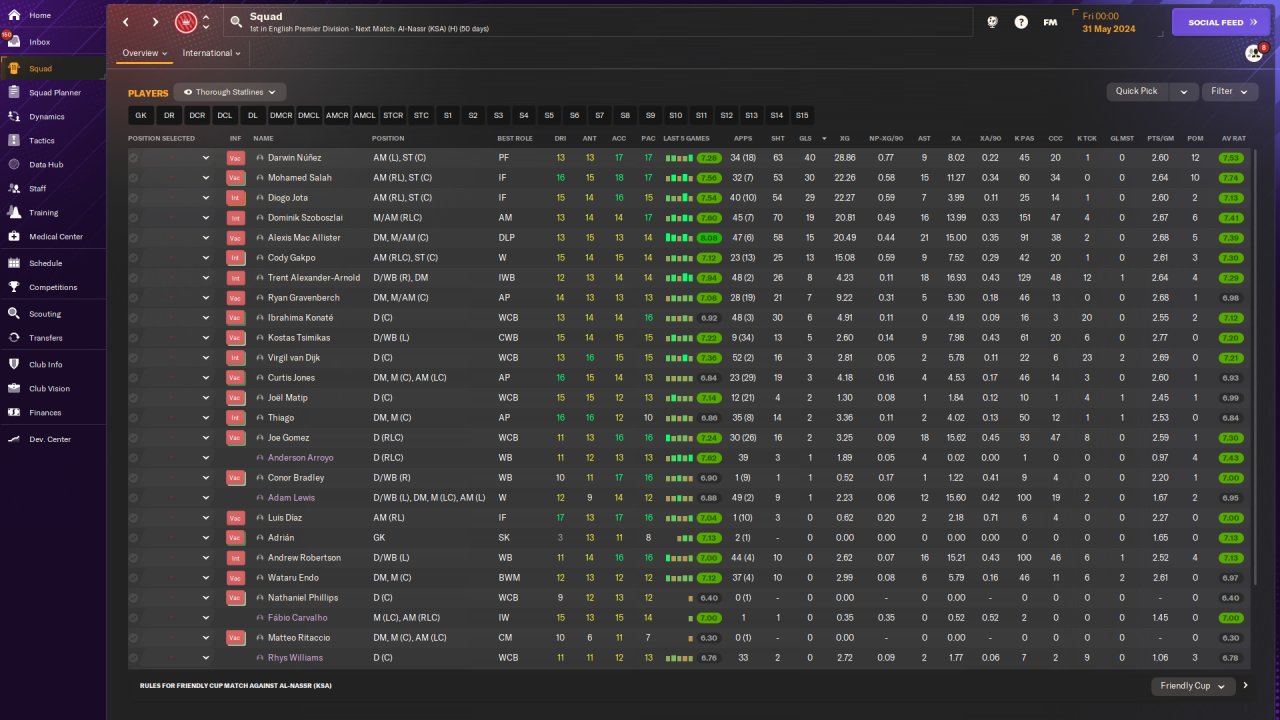Image resolution: width=1280 pixels, height=720 pixels.
Task: Tick Virgil van Dijk's row selection circle
Action: point(134,358)
